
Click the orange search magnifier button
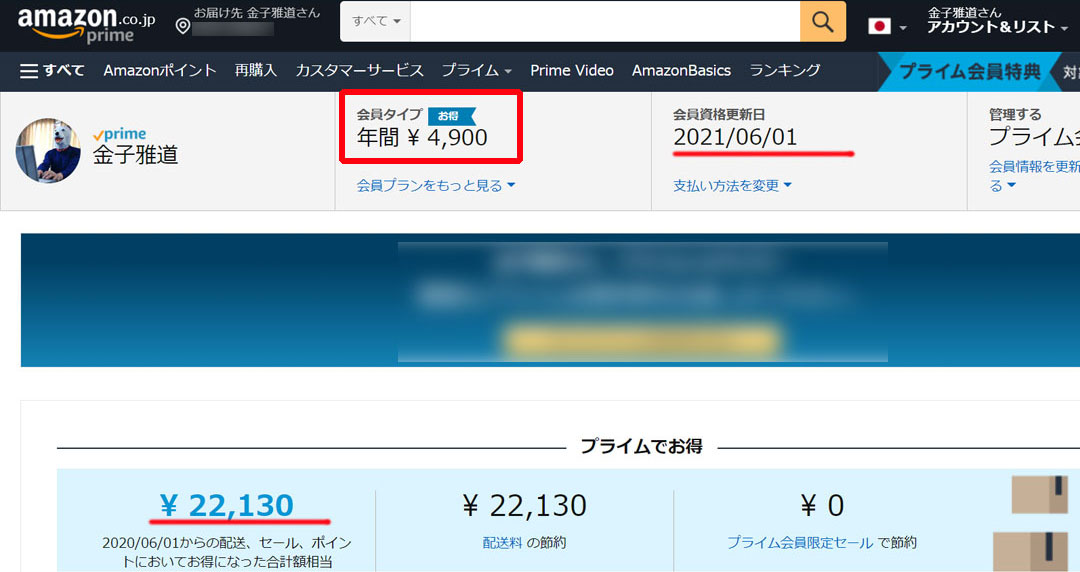[822, 21]
